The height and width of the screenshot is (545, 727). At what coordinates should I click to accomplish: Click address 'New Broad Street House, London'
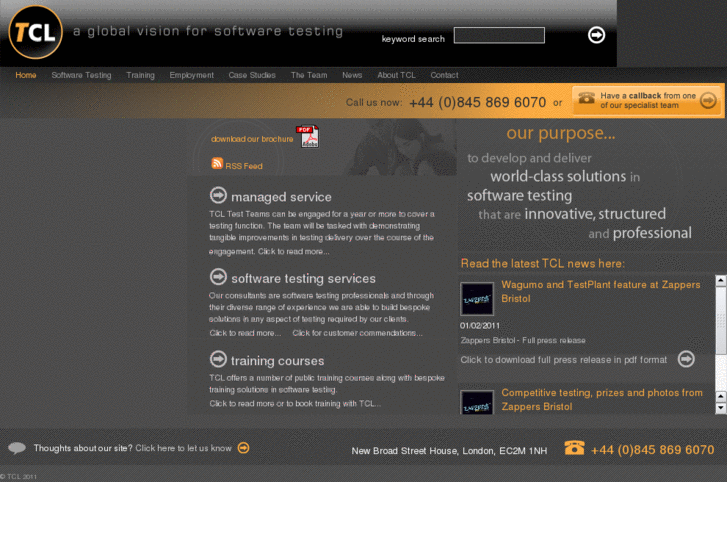point(449,451)
